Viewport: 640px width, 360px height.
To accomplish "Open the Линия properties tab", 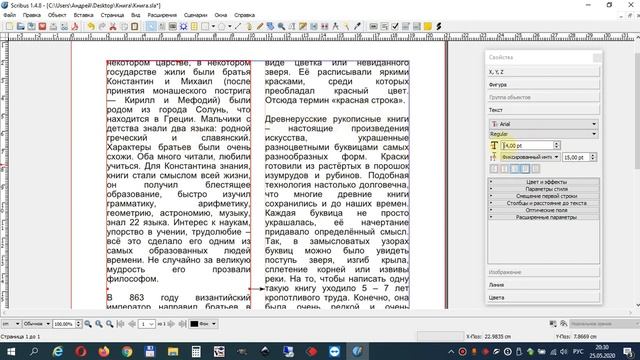I will click(544, 285).
